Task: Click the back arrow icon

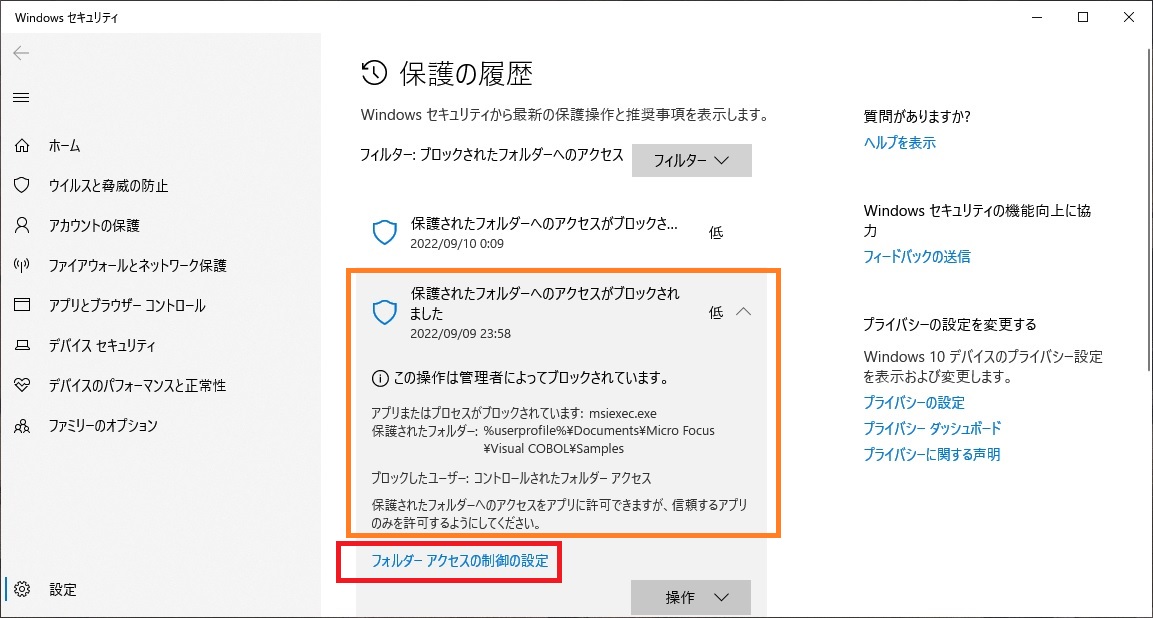Action: [x=21, y=53]
